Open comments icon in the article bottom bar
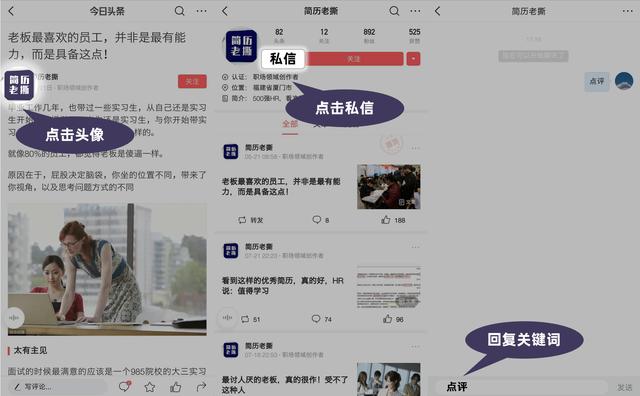 [x=124, y=386]
